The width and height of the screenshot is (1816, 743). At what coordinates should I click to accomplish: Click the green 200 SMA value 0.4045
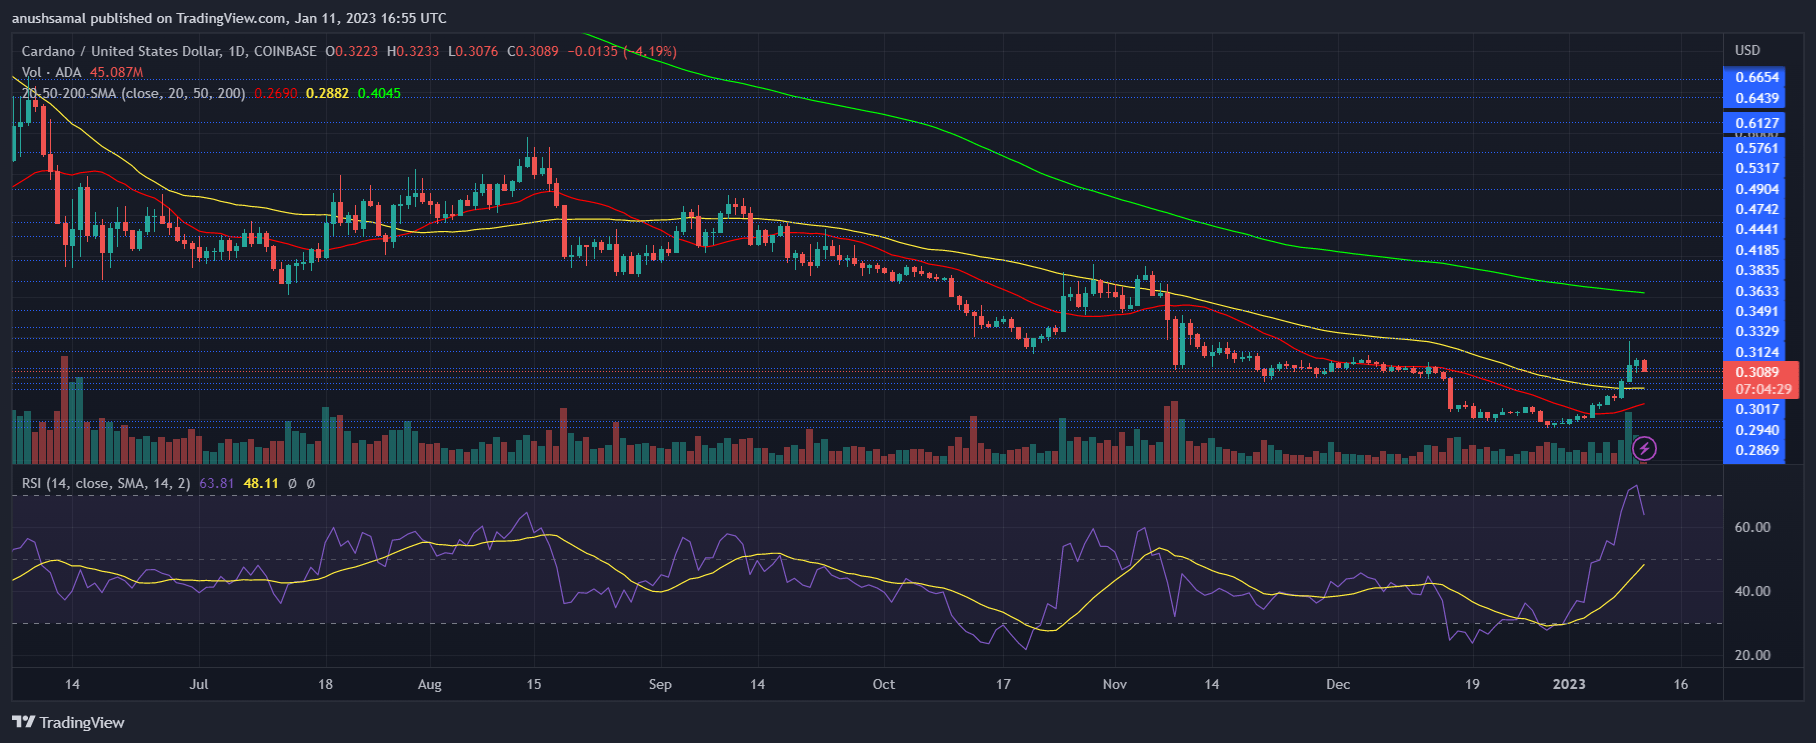coord(379,93)
